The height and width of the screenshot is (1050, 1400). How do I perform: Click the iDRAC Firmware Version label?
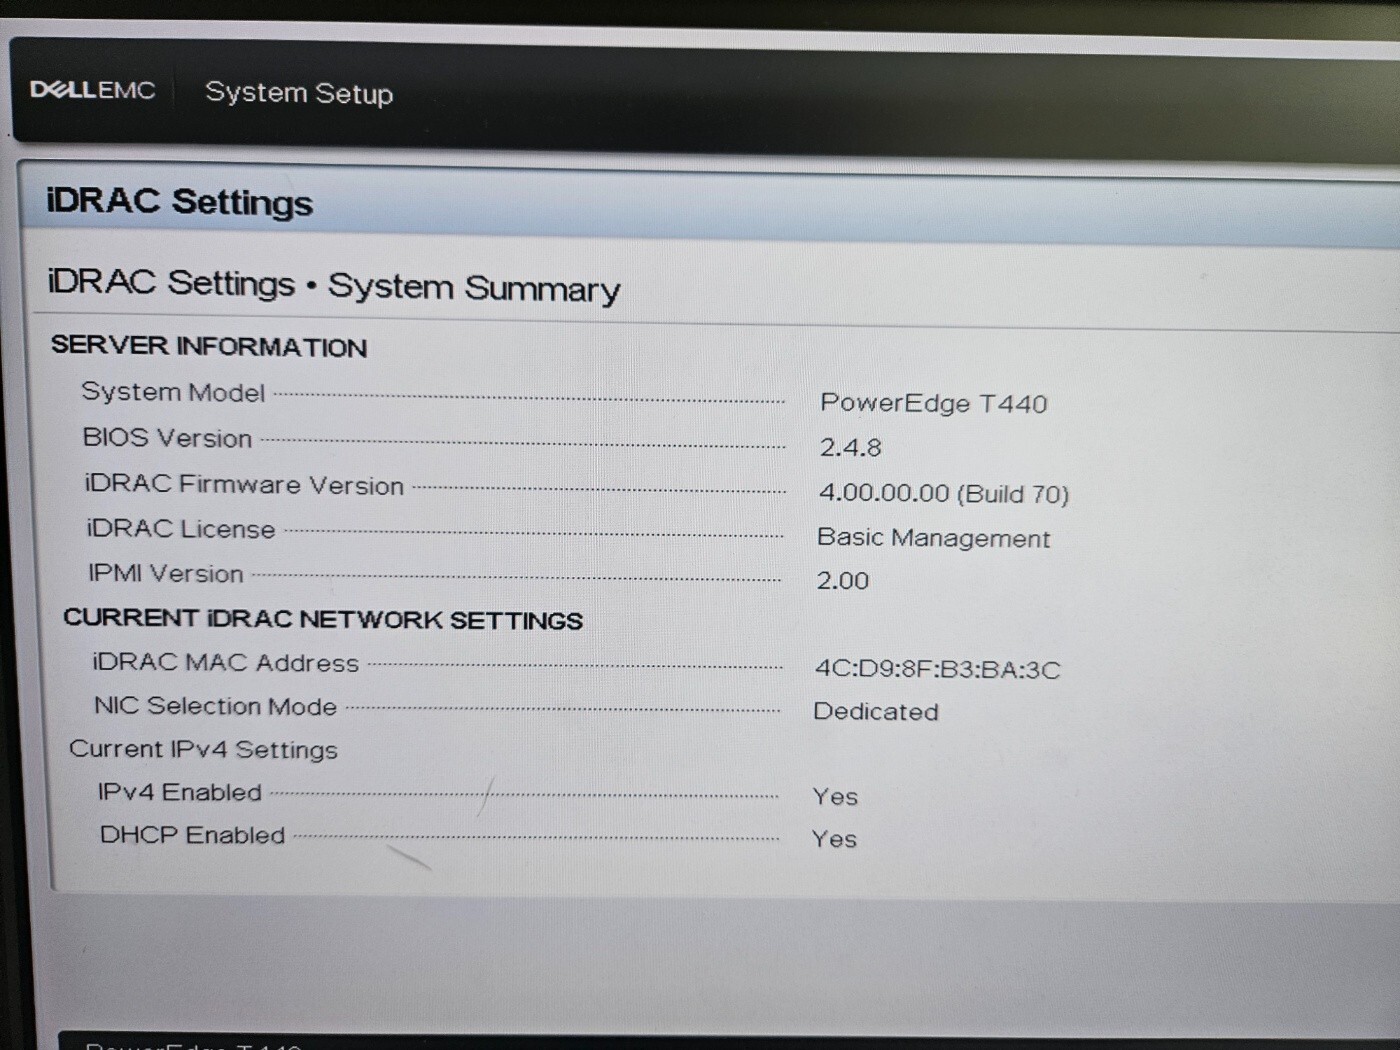(245, 484)
